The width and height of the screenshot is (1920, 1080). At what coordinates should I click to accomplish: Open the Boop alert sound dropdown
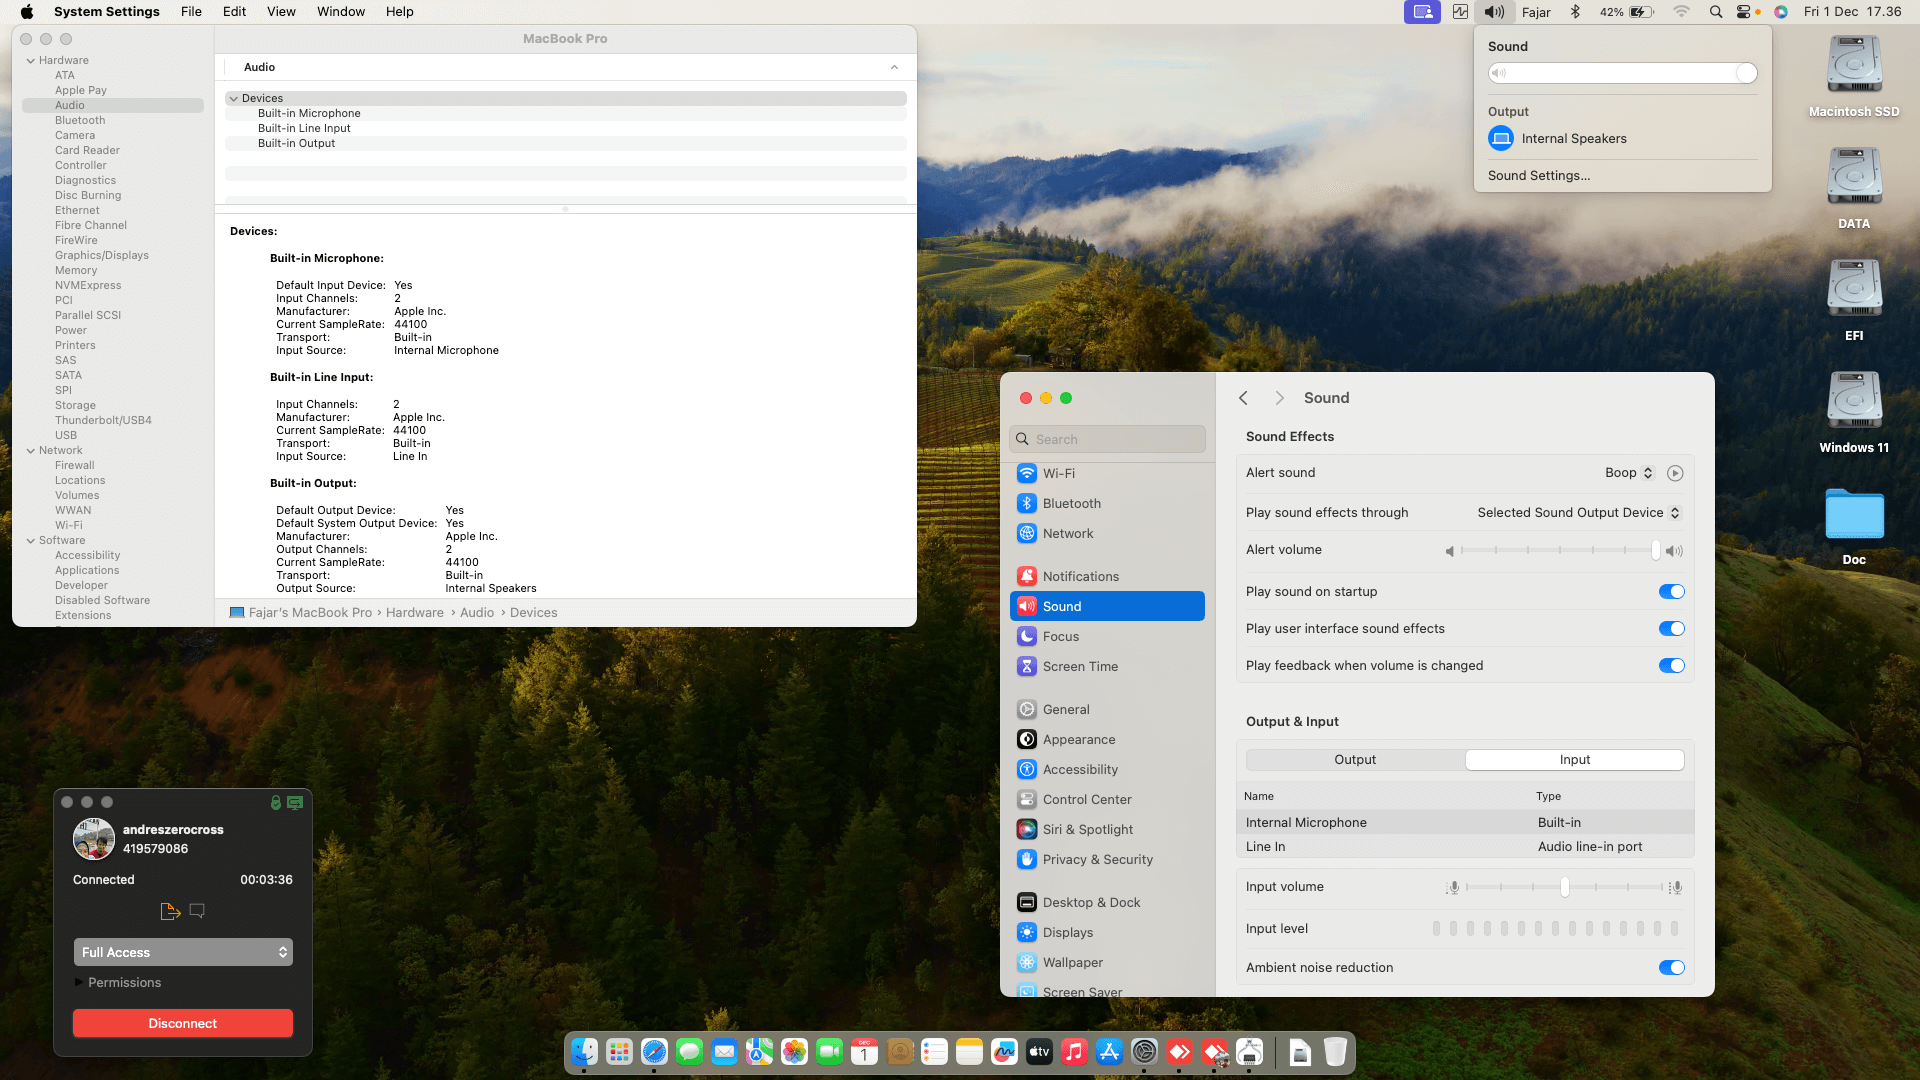(1629, 473)
